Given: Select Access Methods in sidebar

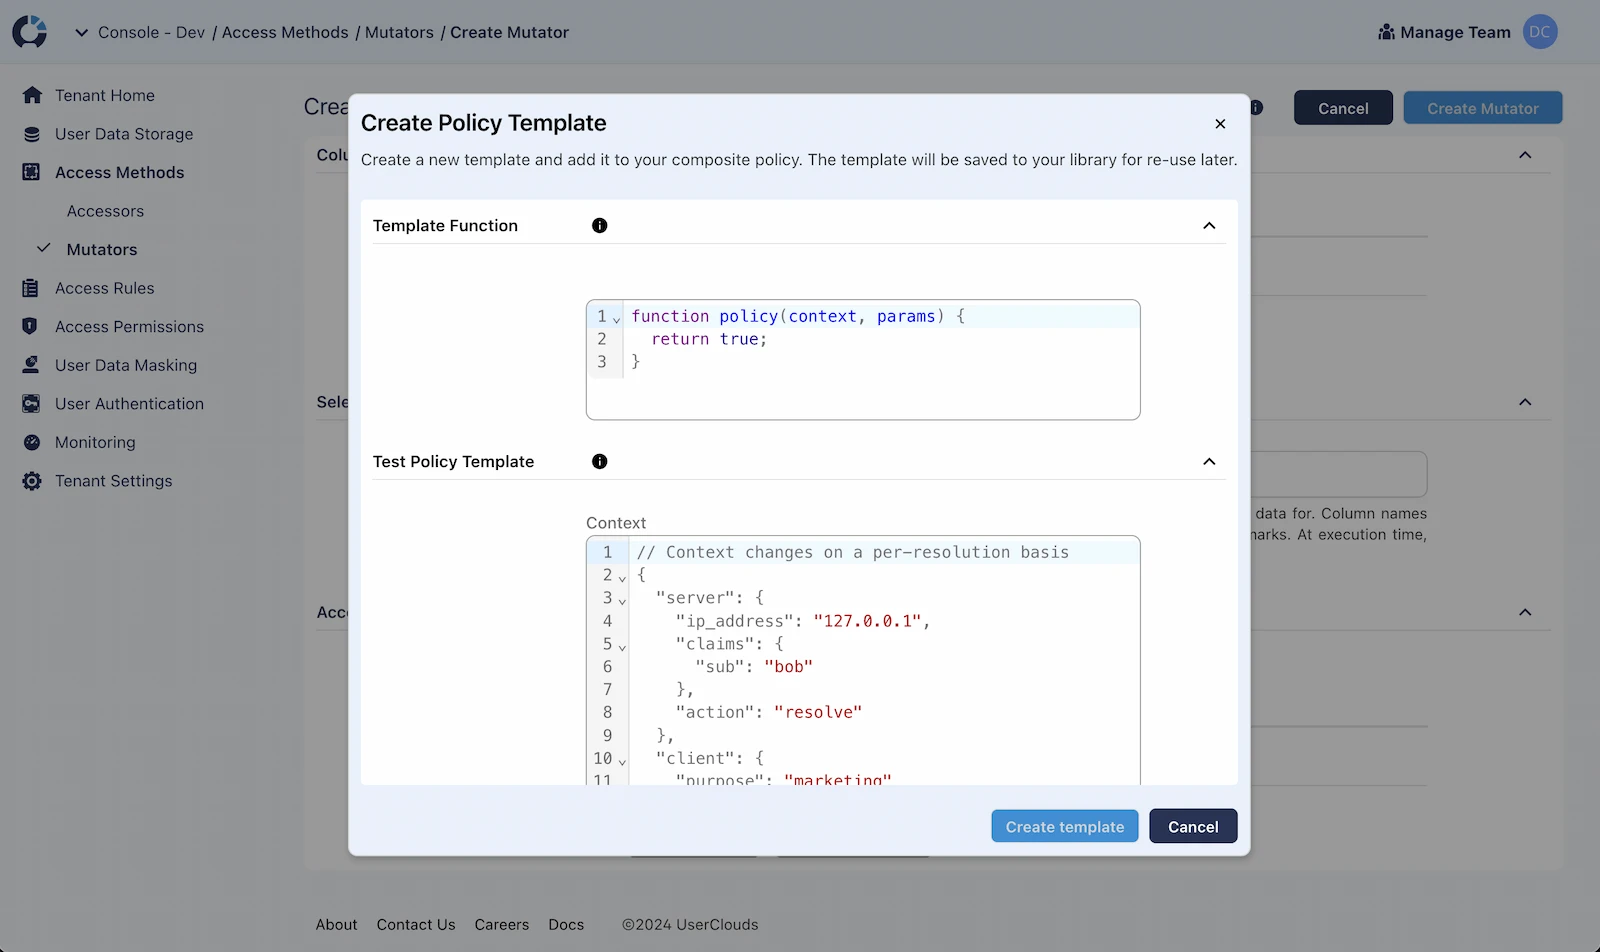Looking at the screenshot, I should (120, 172).
